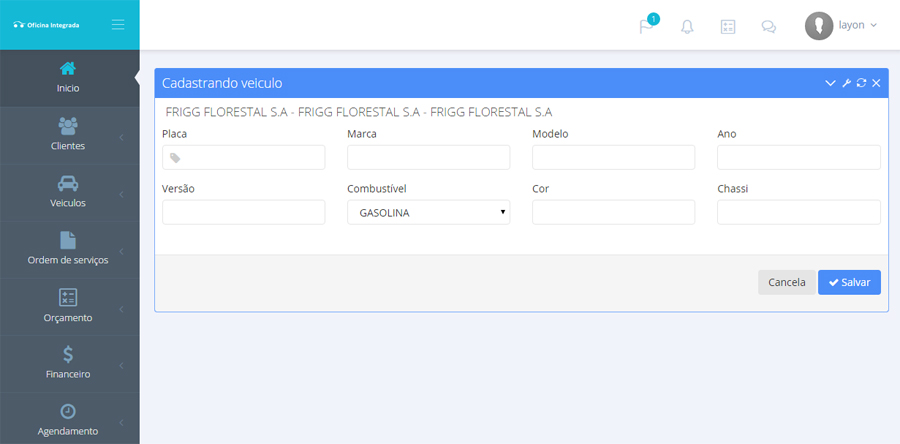Image resolution: width=900 pixels, height=444 pixels.
Task: Toggle the hamburger sidebar menu
Action: coord(118,25)
